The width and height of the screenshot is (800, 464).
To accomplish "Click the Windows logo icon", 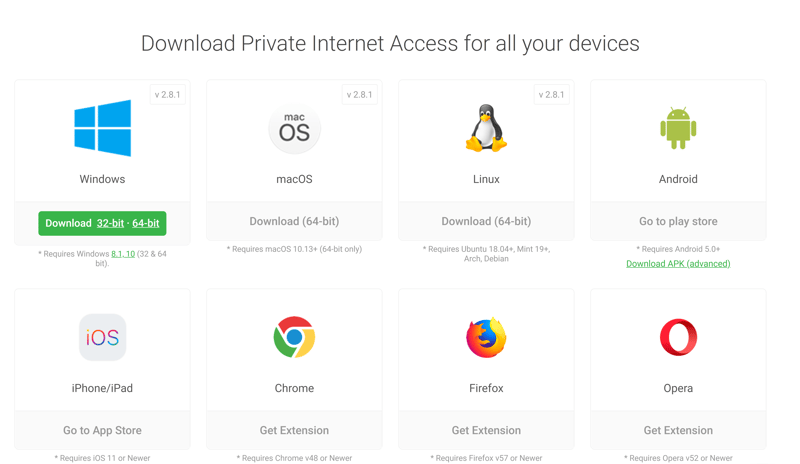I will [x=103, y=128].
